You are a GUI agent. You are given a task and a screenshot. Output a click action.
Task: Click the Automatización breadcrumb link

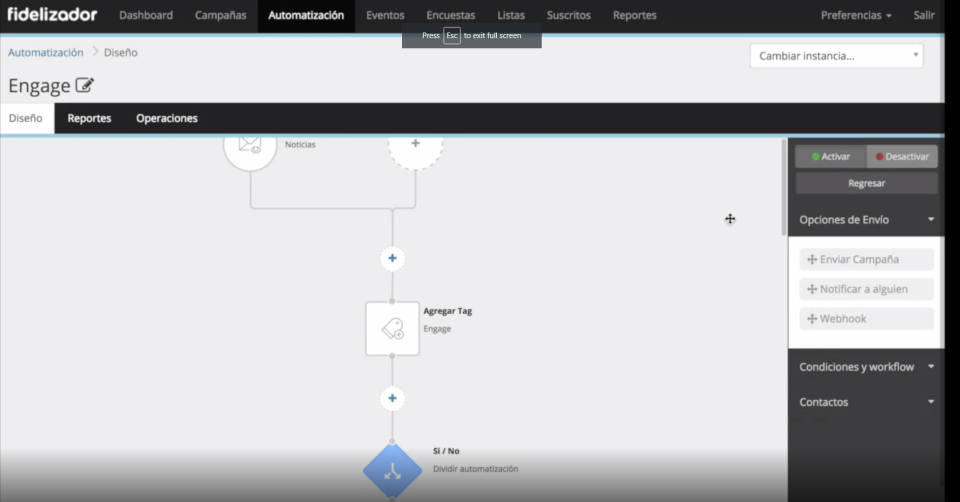(x=46, y=52)
